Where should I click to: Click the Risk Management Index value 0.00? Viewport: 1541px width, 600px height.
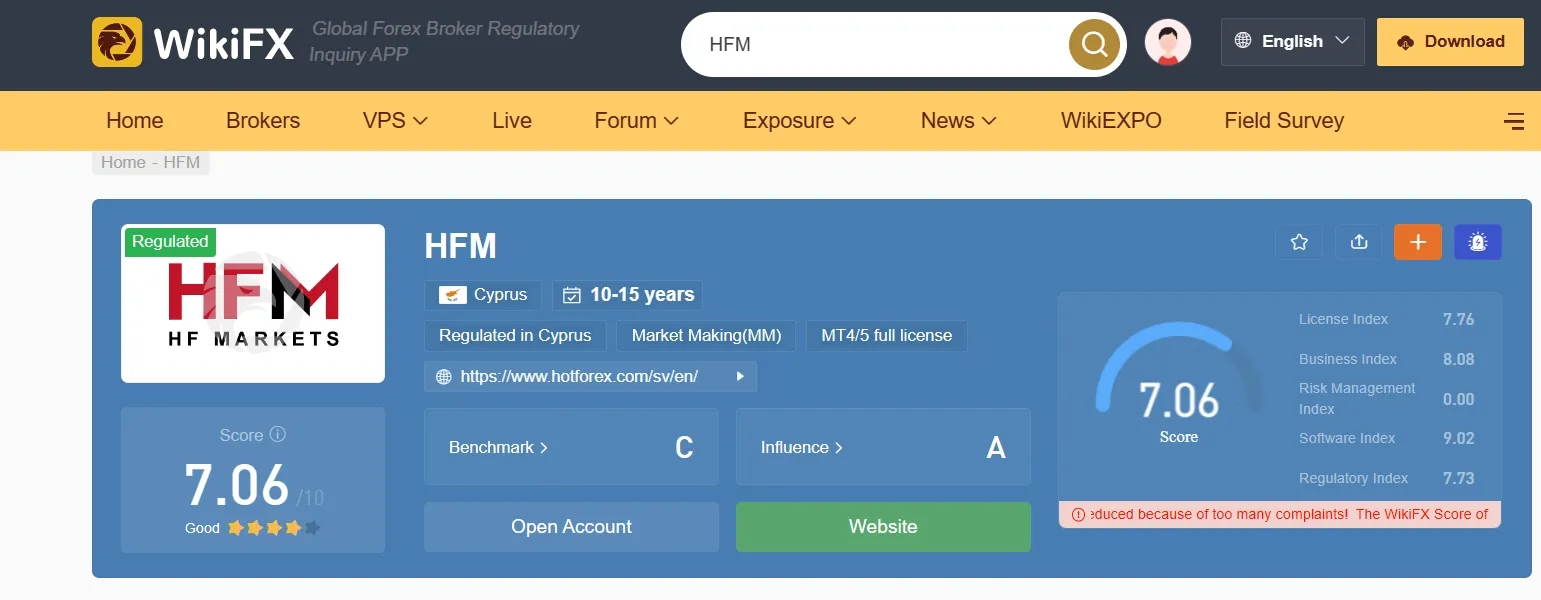click(x=1458, y=399)
